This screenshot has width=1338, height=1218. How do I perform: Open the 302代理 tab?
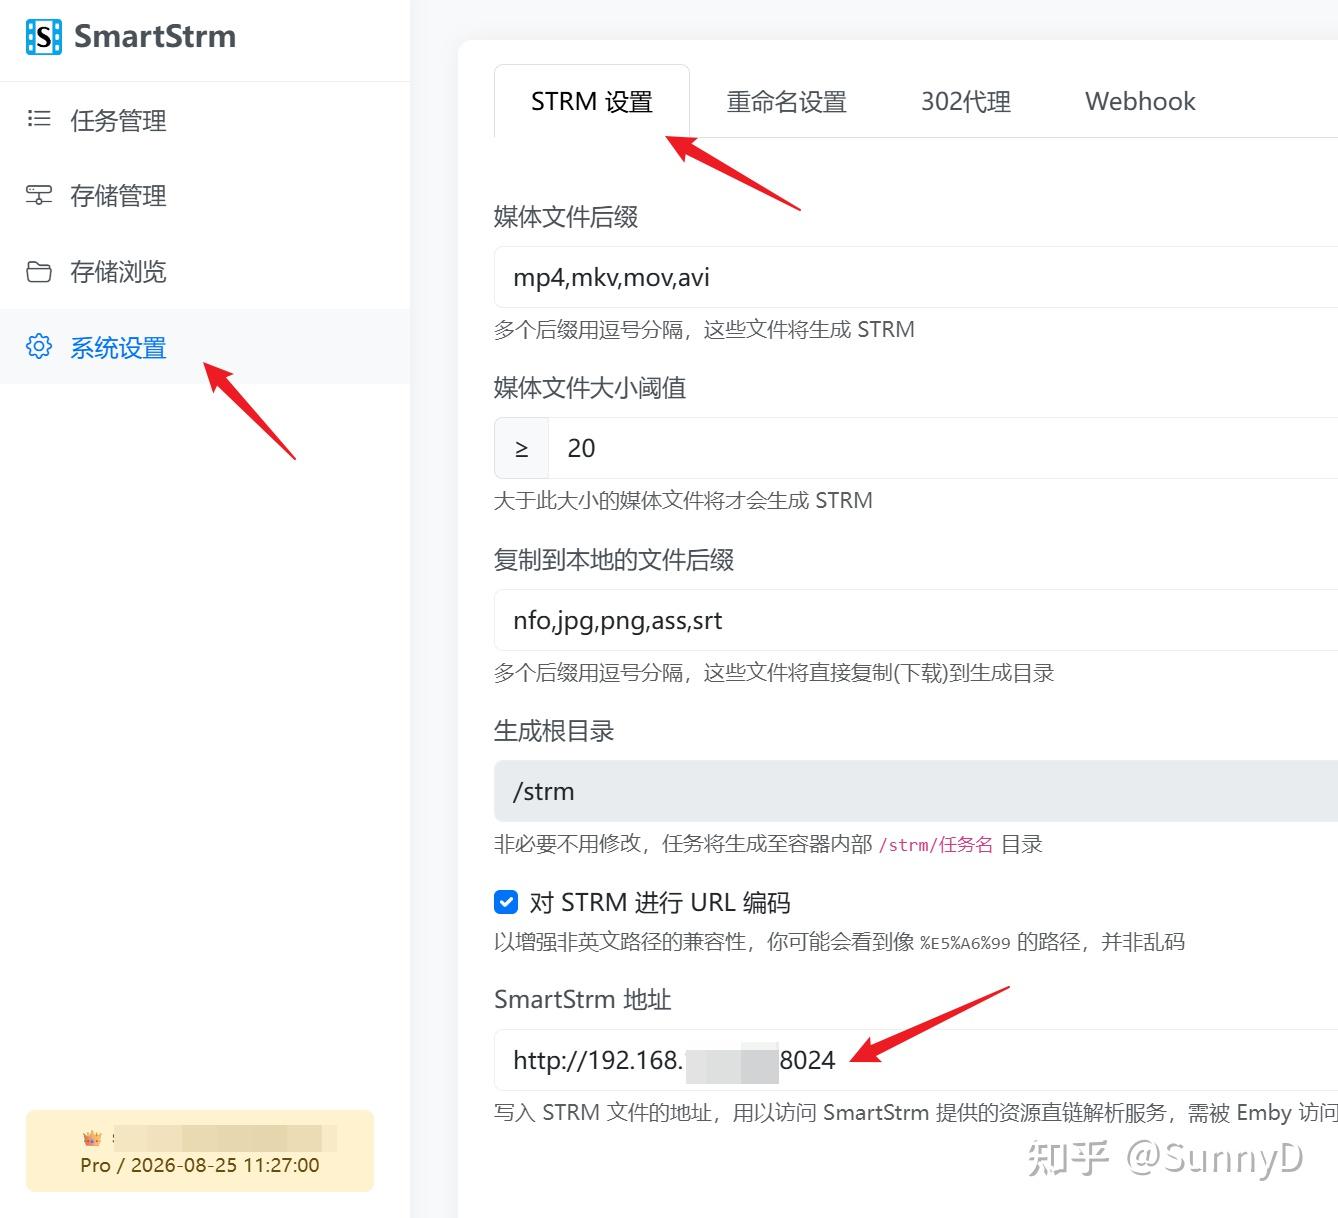click(965, 101)
